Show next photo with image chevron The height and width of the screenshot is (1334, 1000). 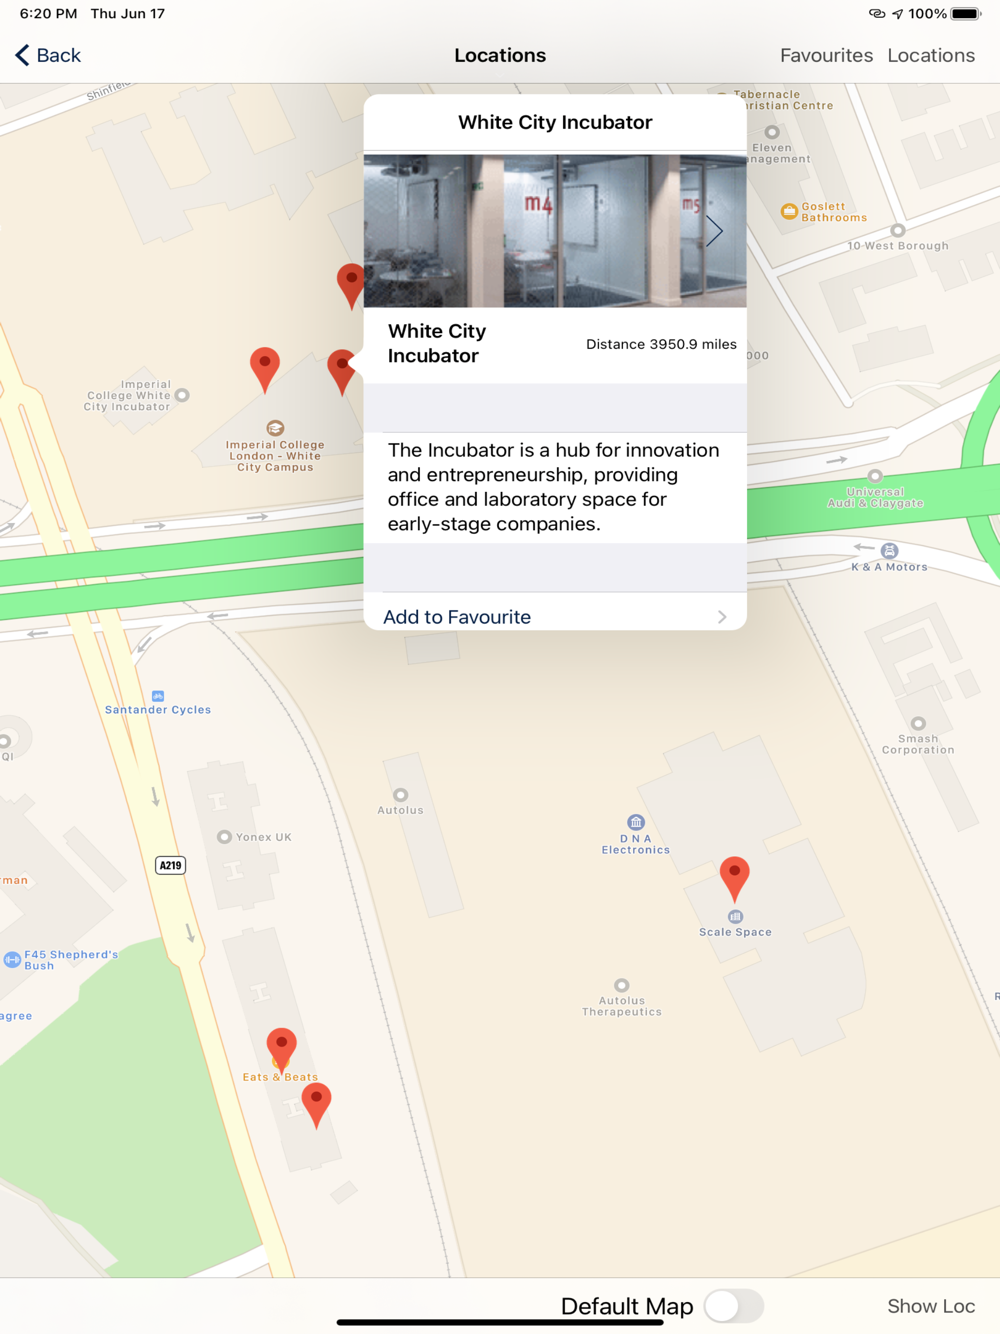coord(714,231)
